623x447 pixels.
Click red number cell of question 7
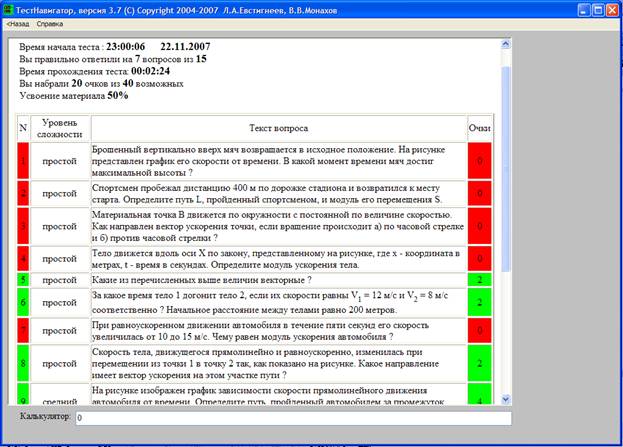tap(23, 331)
